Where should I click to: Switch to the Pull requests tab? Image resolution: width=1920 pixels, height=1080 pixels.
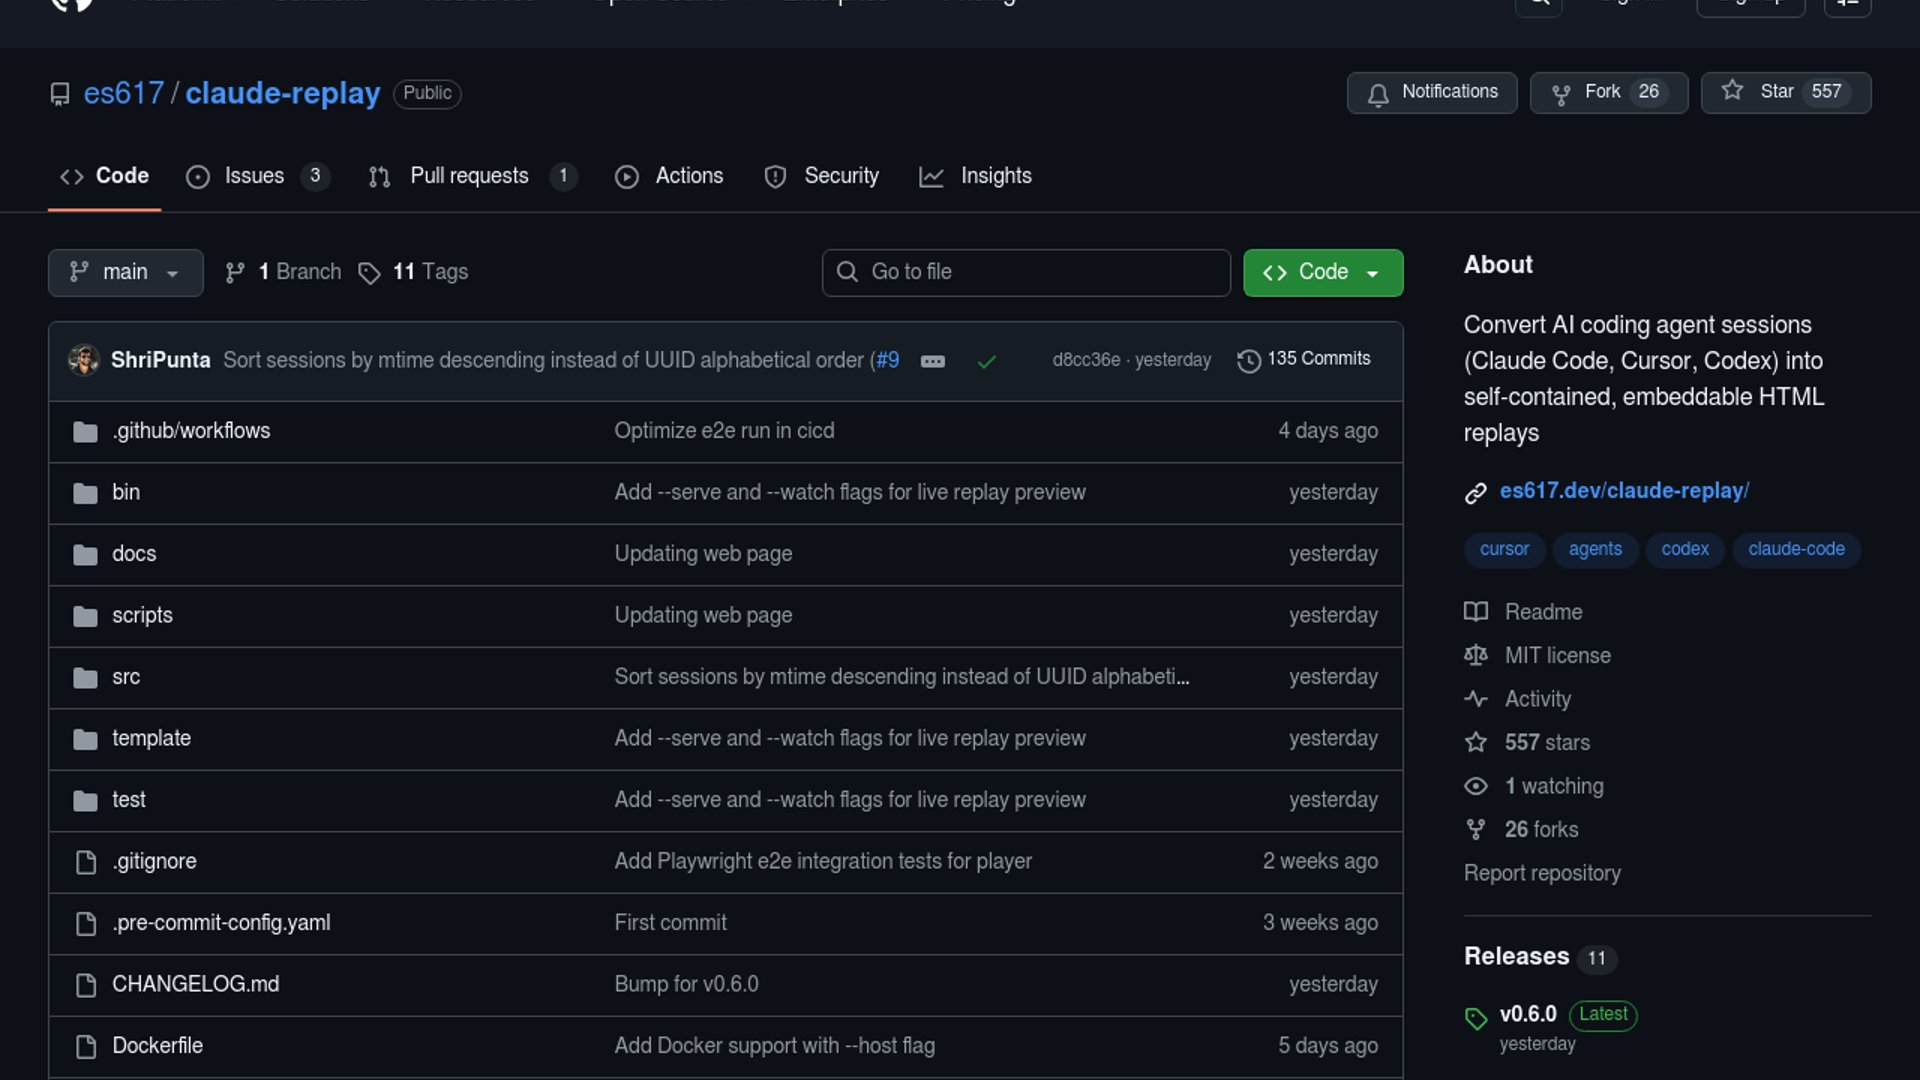469,176
